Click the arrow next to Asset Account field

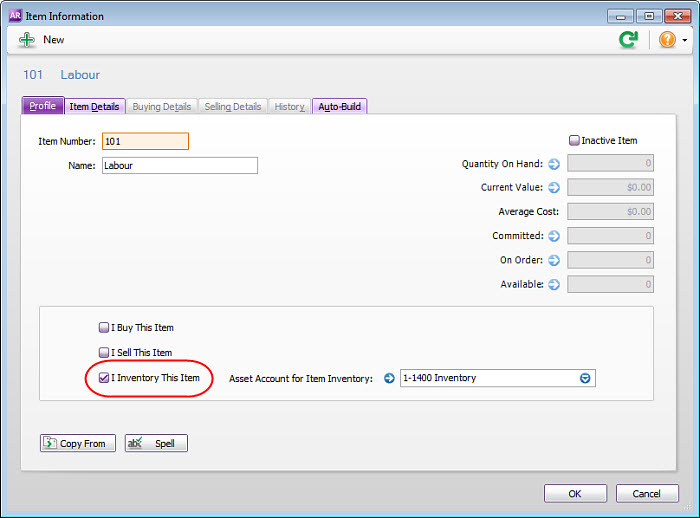pos(389,379)
